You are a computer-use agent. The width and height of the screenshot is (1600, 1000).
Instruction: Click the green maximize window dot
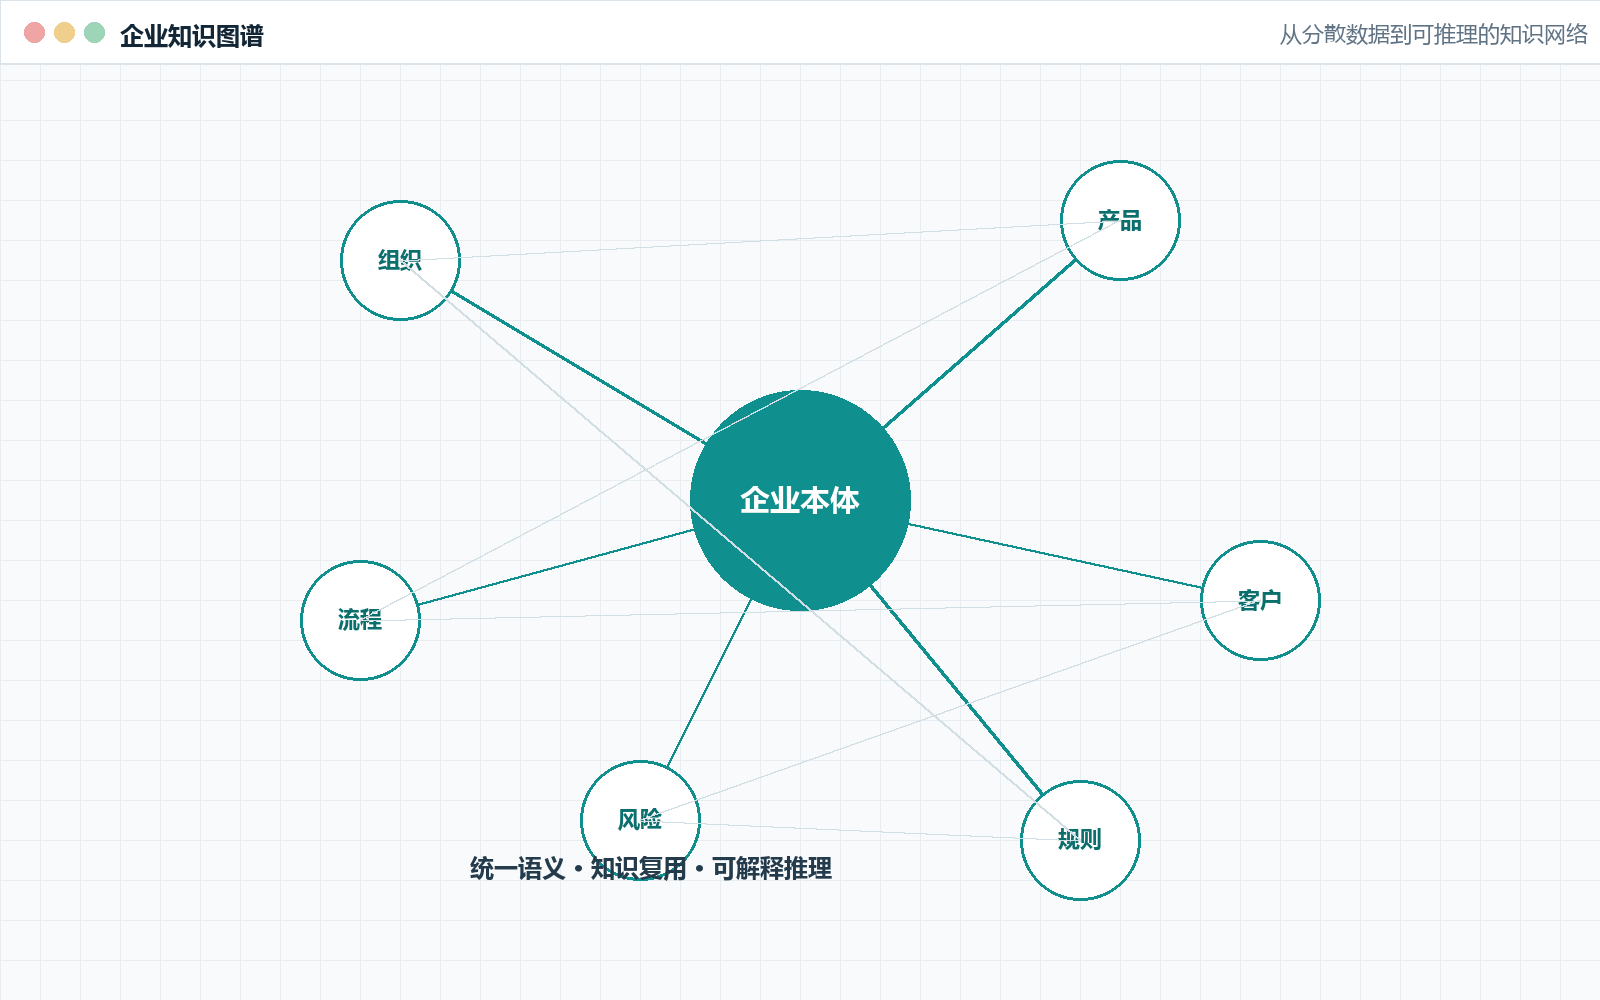pos(94,33)
